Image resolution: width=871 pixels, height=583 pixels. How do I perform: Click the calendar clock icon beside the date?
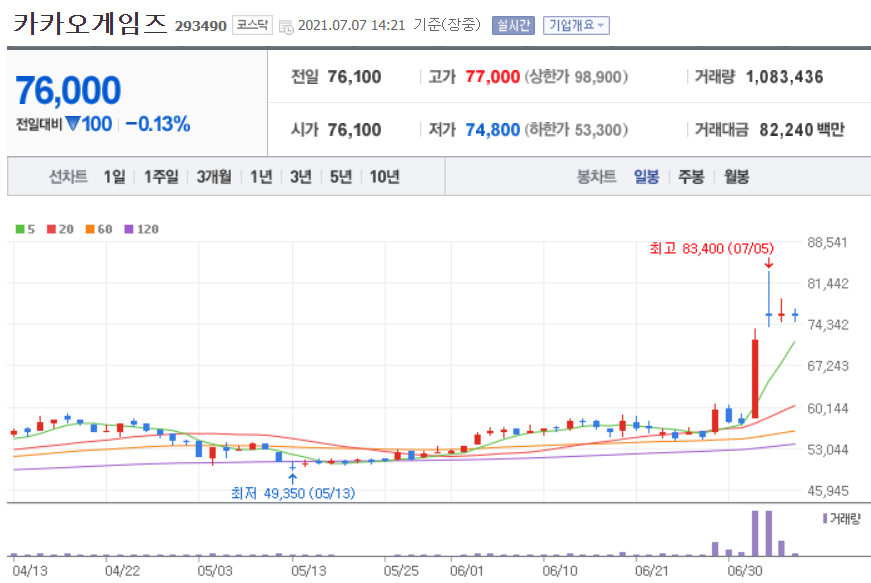pyautogui.click(x=286, y=27)
